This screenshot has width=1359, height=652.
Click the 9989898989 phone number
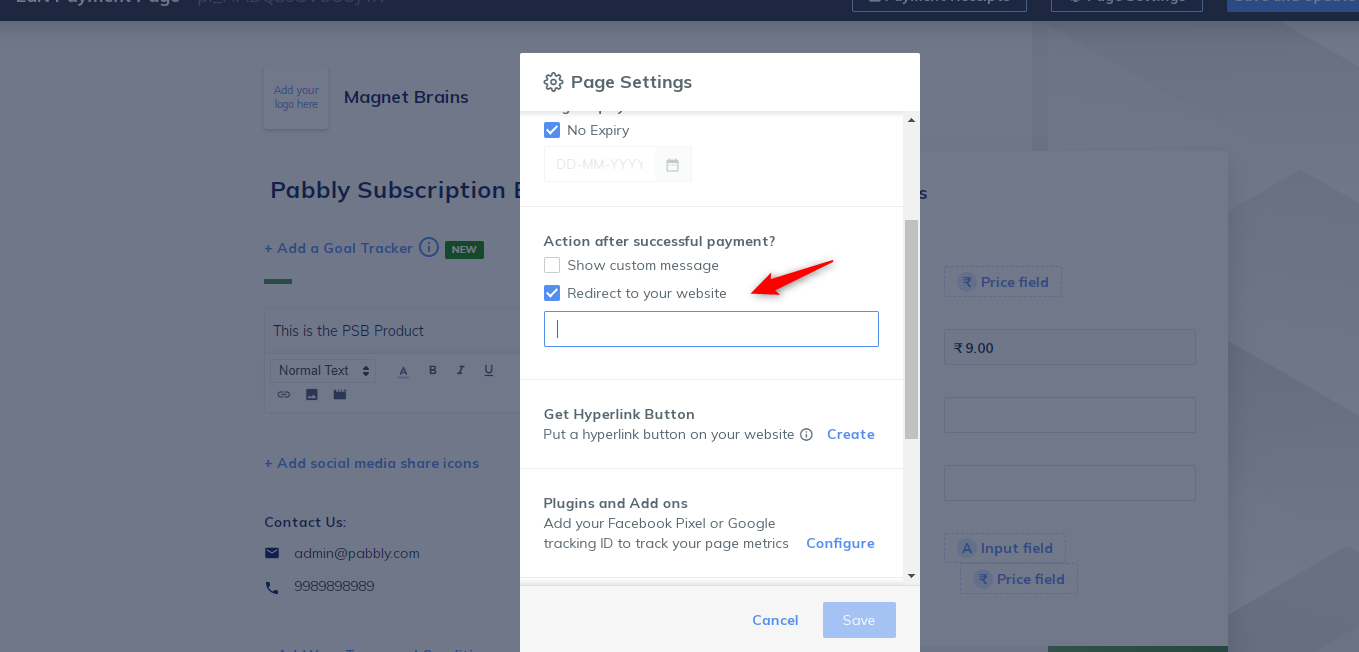coord(334,586)
